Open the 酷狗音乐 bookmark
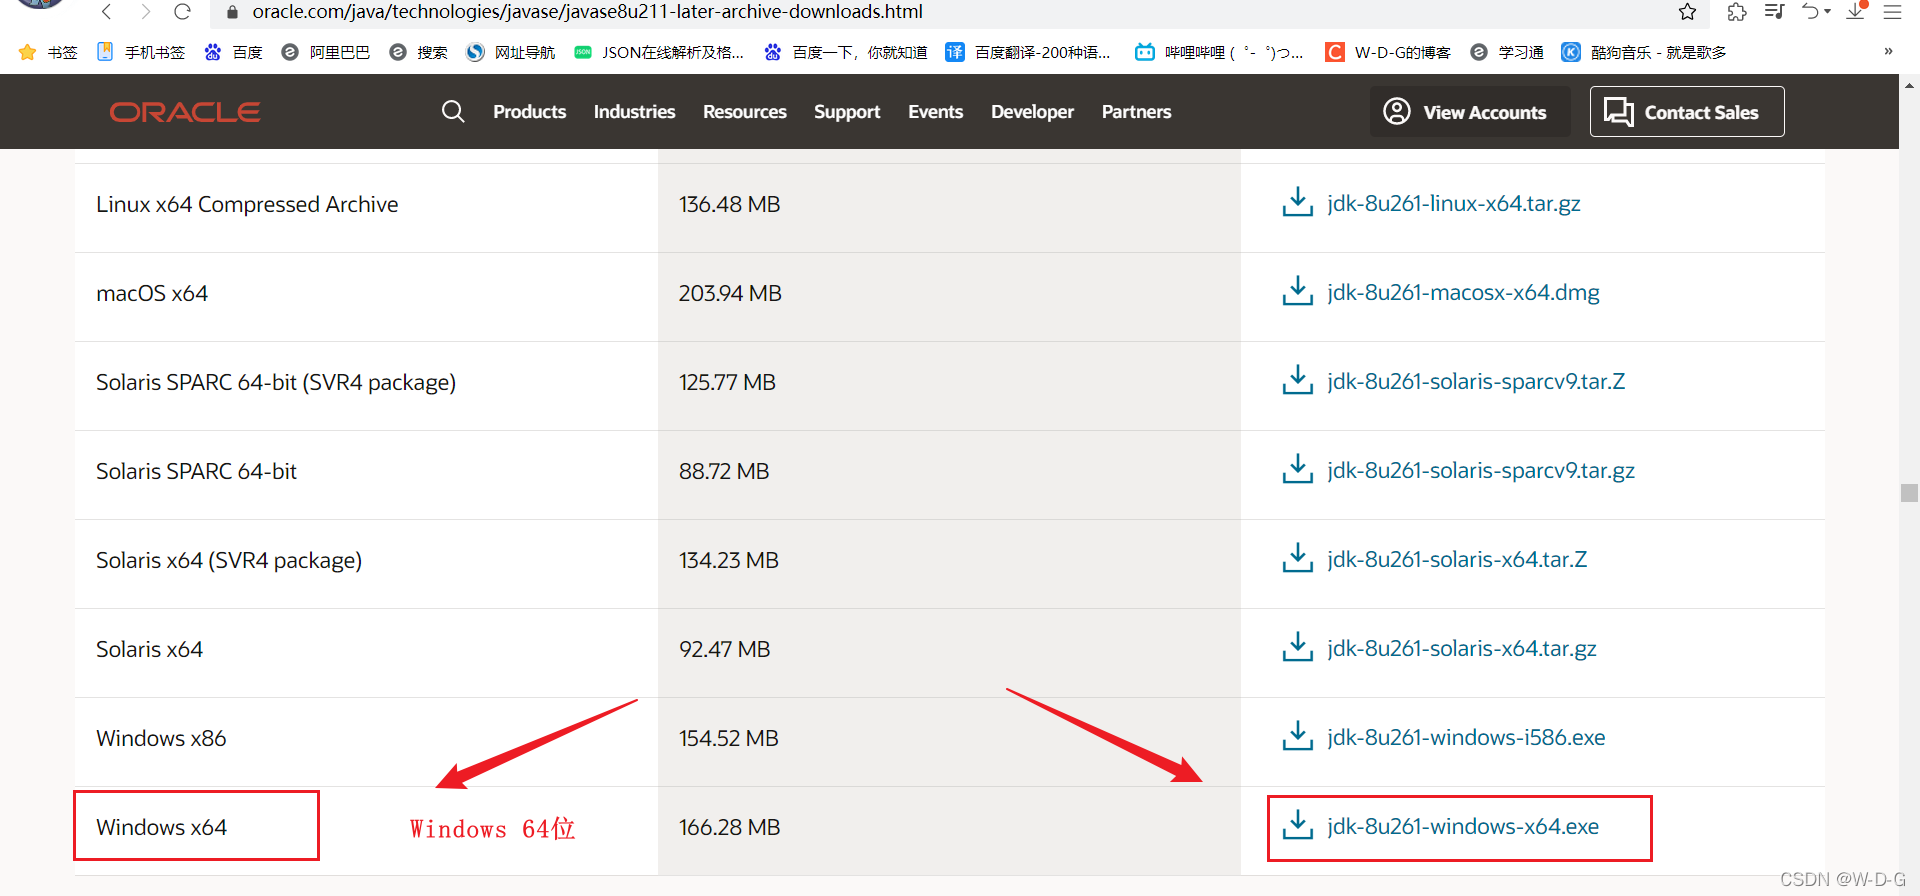This screenshot has width=1920, height=896. tap(1644, 52)
